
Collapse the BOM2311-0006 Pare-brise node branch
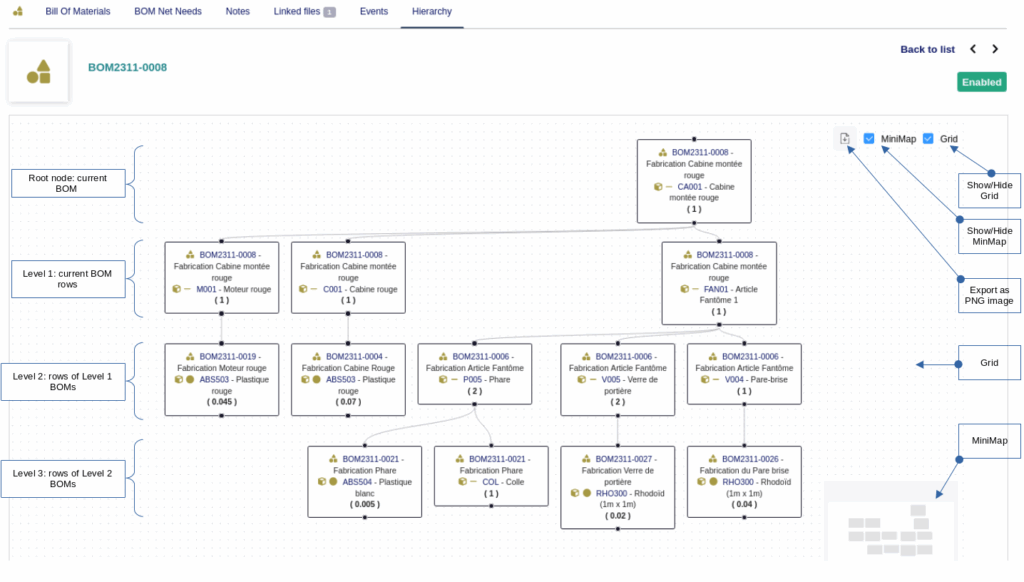pyautogui.click(x=744, y=404)
